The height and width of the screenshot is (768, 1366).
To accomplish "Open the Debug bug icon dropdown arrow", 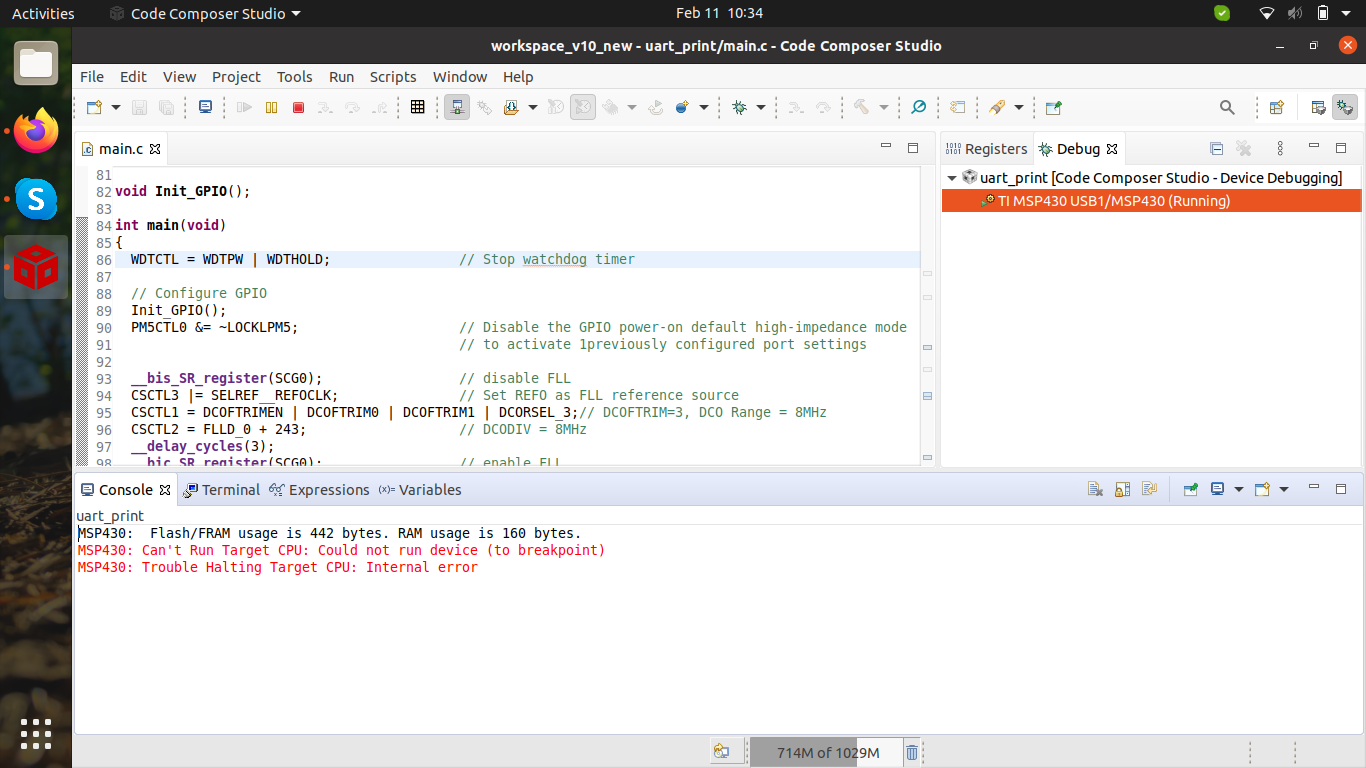I will [761, 107].
